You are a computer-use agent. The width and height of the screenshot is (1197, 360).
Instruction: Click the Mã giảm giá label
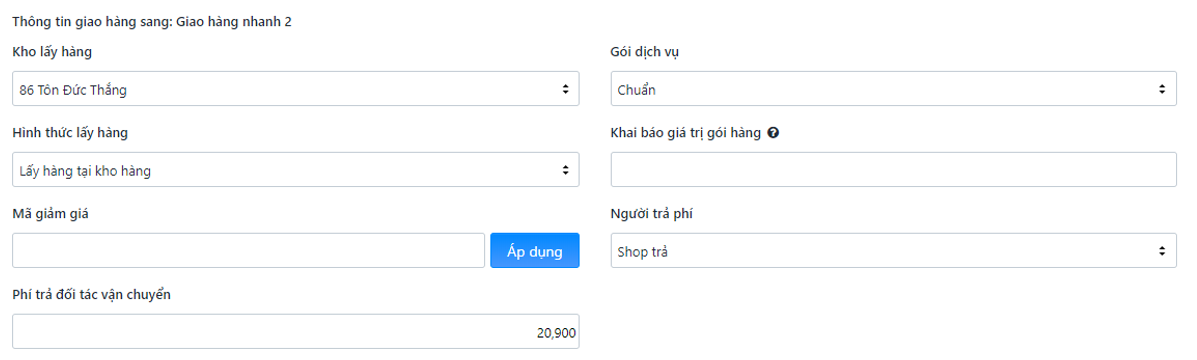click(x=51, y=214)
